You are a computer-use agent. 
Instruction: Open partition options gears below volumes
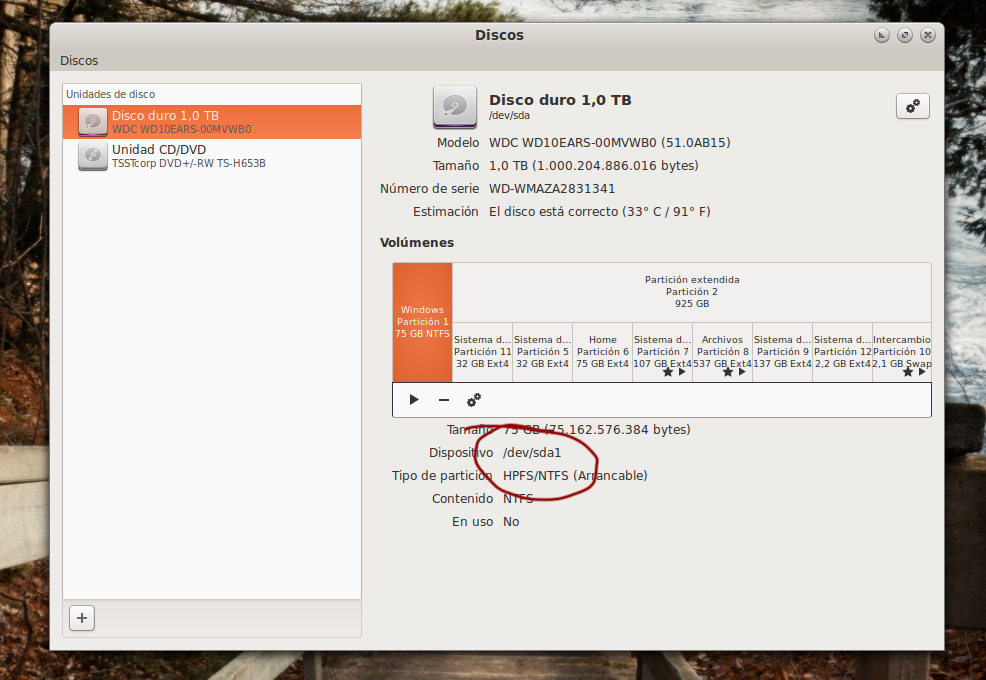474,400
